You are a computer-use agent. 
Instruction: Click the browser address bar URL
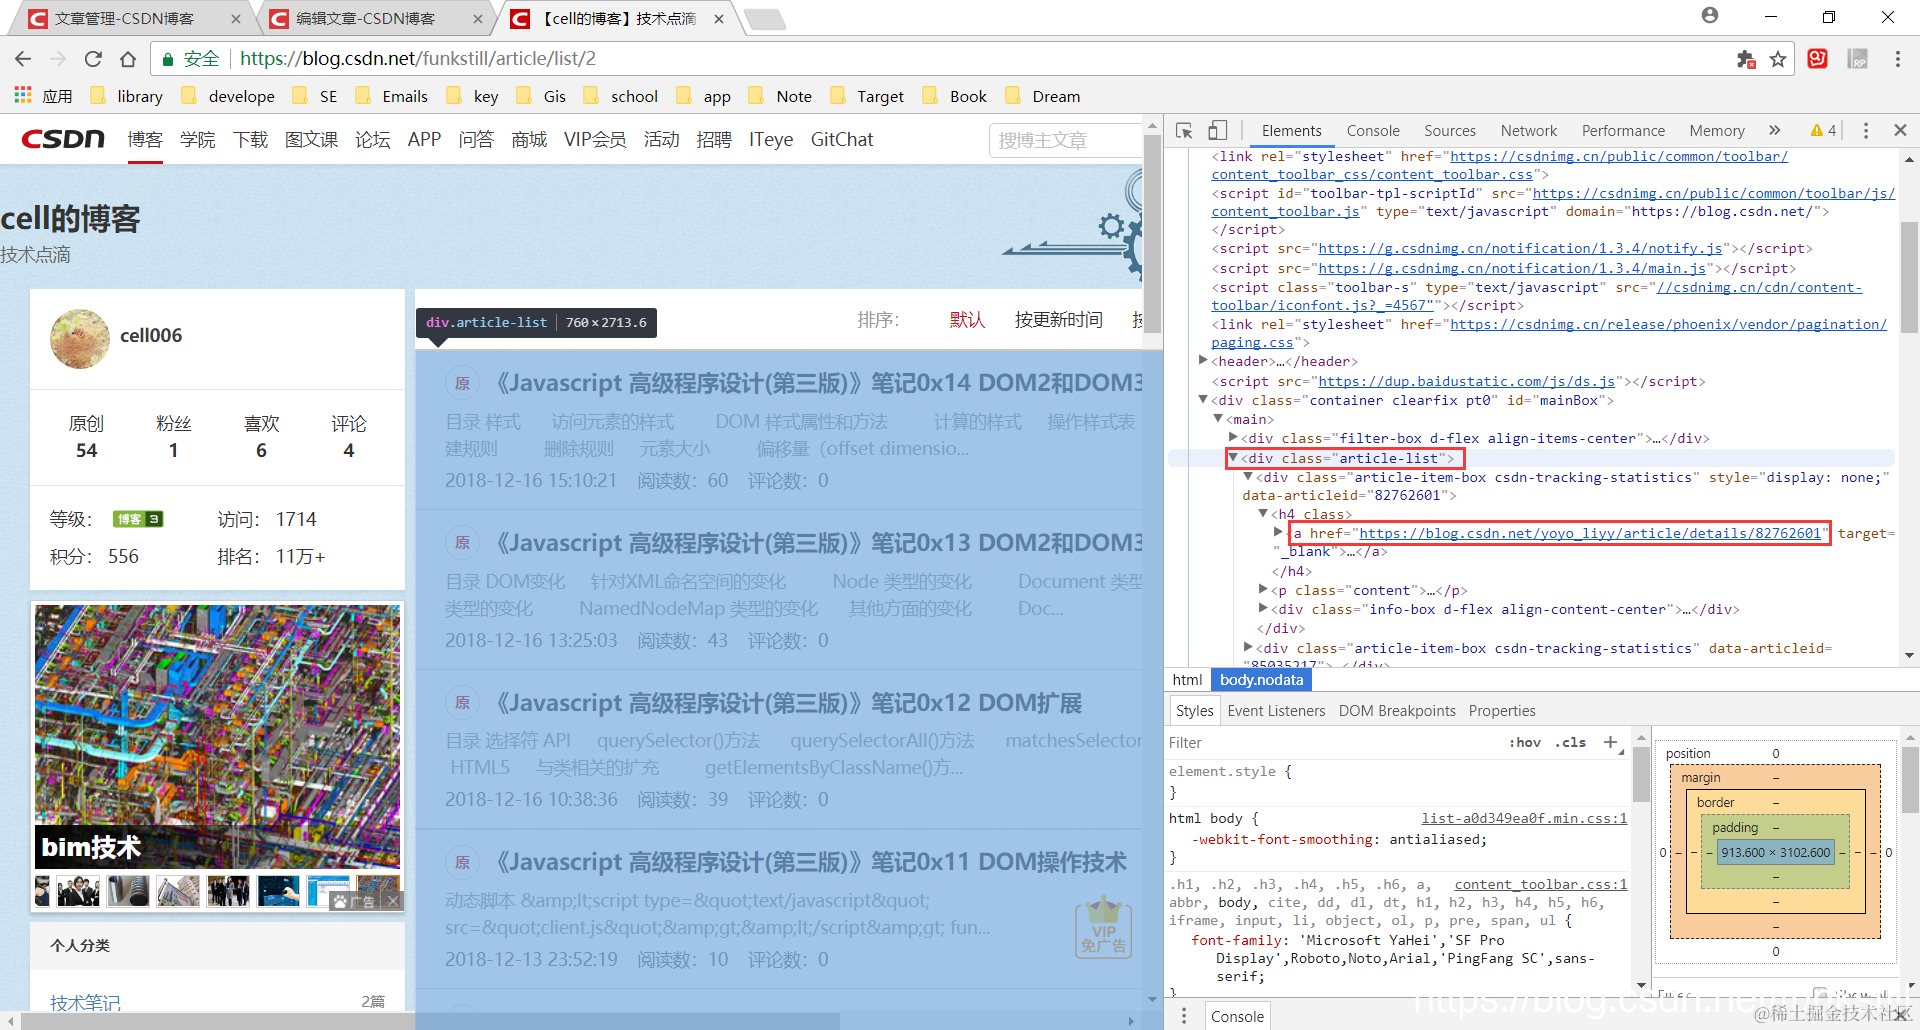[418, 59]
